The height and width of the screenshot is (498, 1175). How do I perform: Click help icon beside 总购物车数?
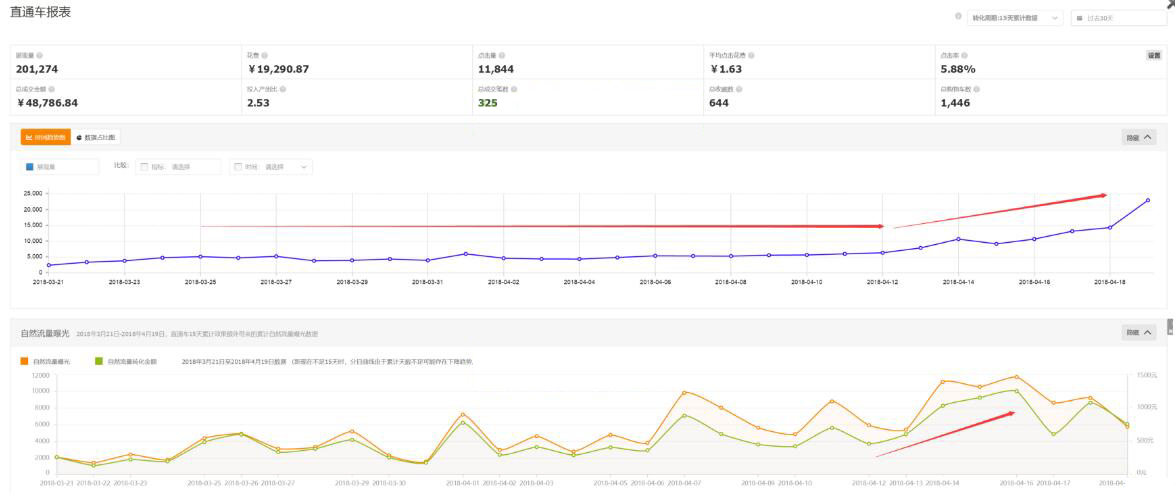(x=976, y=89)
